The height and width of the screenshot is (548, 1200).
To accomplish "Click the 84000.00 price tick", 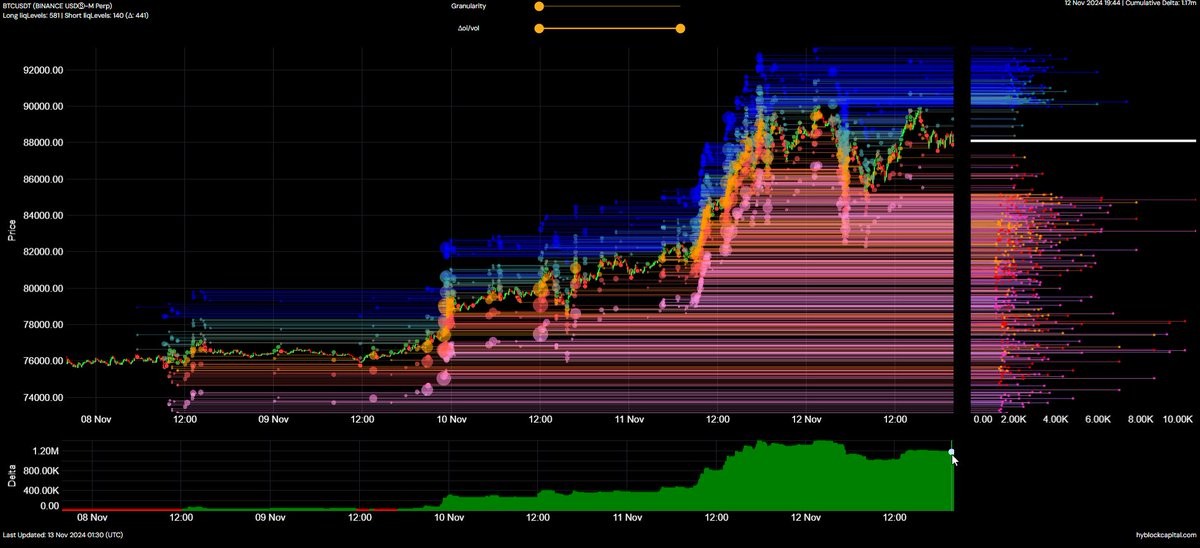I will 44,216.
